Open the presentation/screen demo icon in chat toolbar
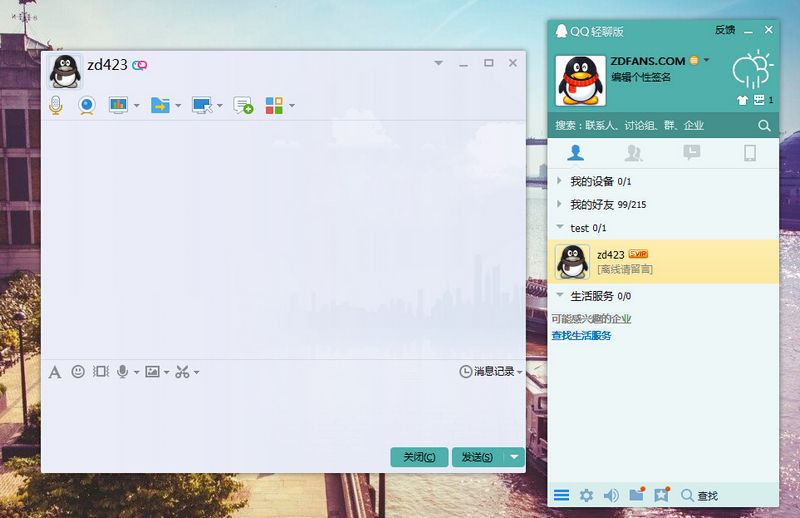 click(x=118, y=105)
